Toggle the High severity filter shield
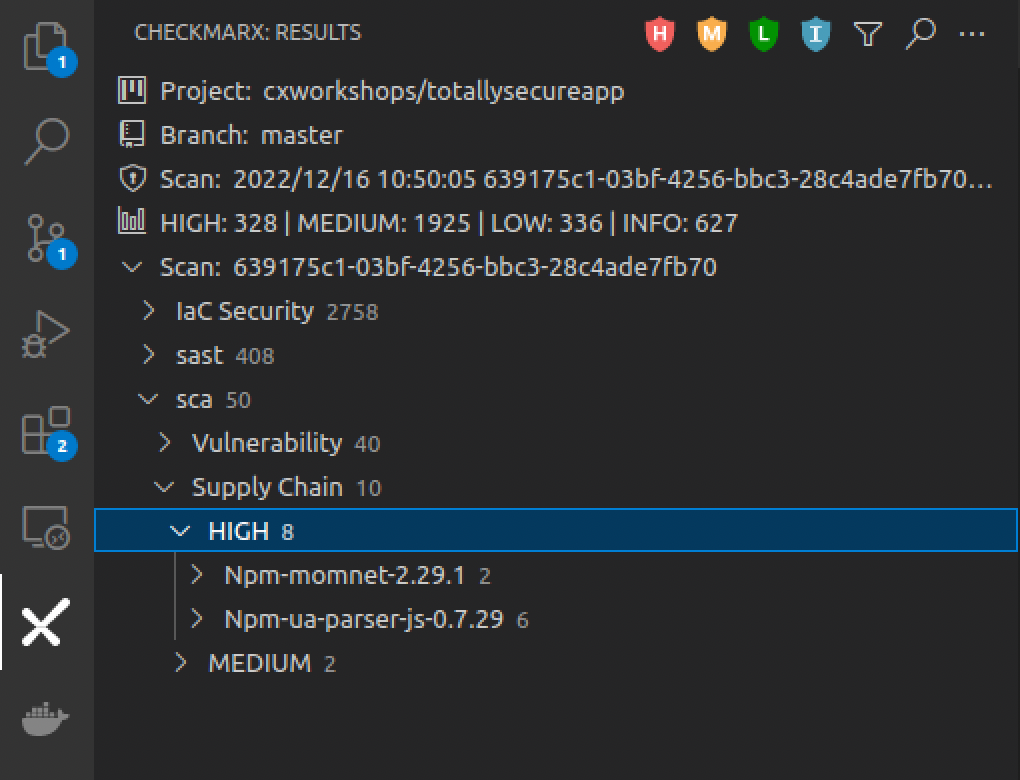The width and height of the screenshot is (1020, 780). tap(660, 33)
